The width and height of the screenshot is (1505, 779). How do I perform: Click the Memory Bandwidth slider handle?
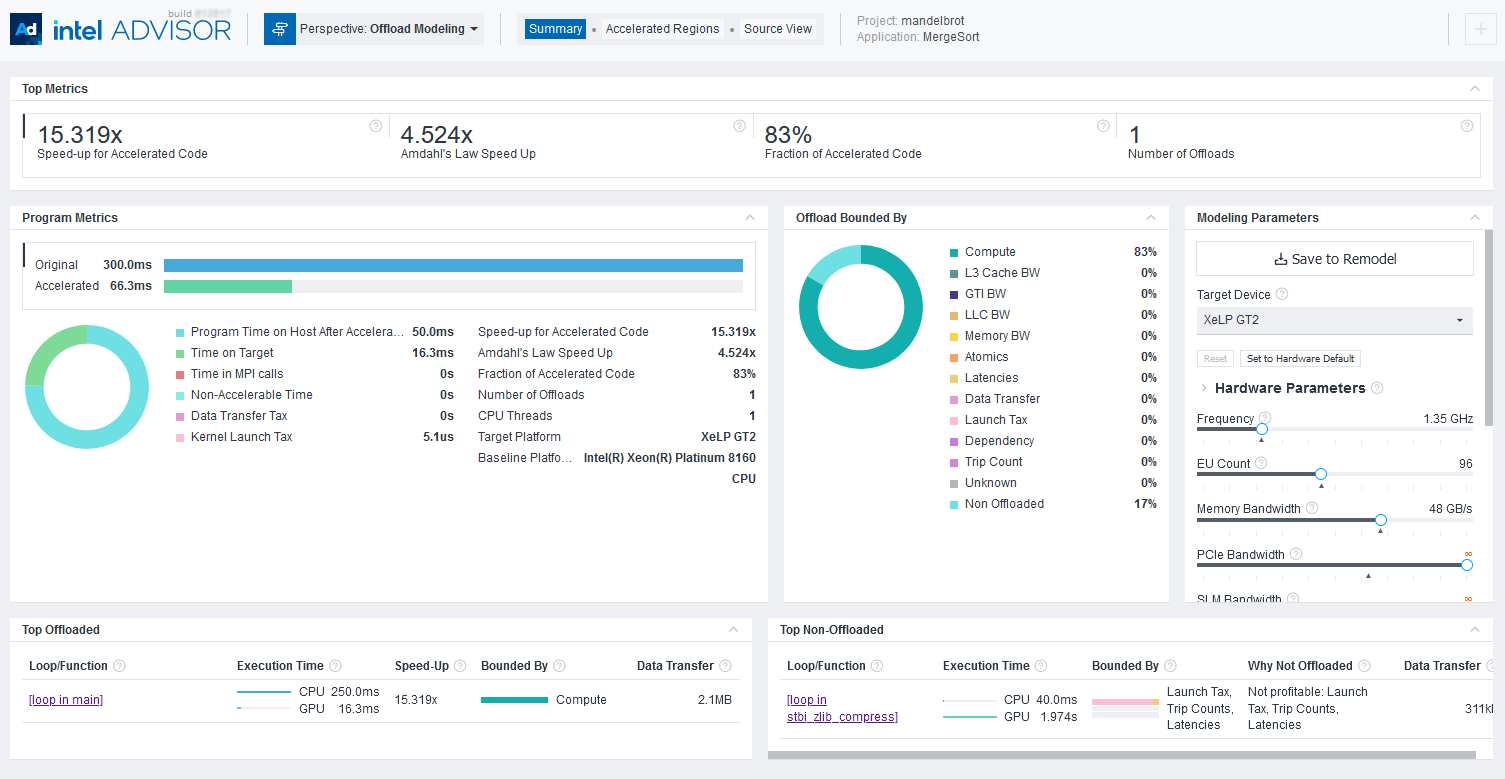[1381, 520]
